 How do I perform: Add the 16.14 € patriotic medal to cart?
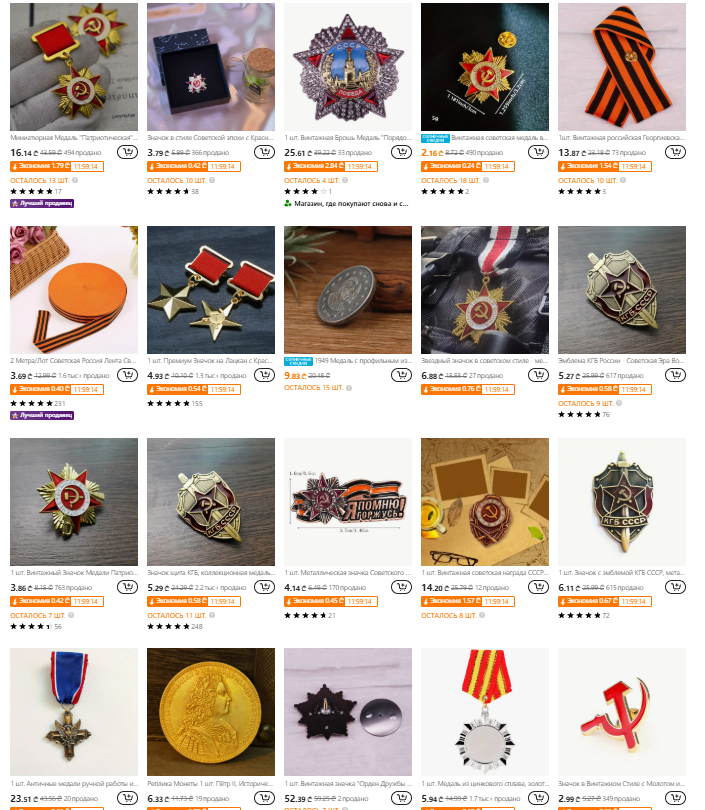127,152
